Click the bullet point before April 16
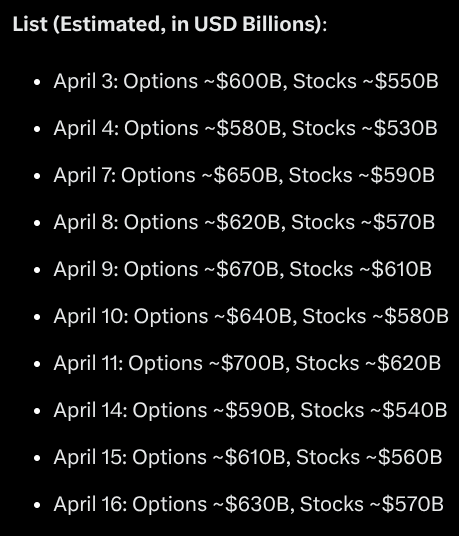 click(x=38, y=505)
